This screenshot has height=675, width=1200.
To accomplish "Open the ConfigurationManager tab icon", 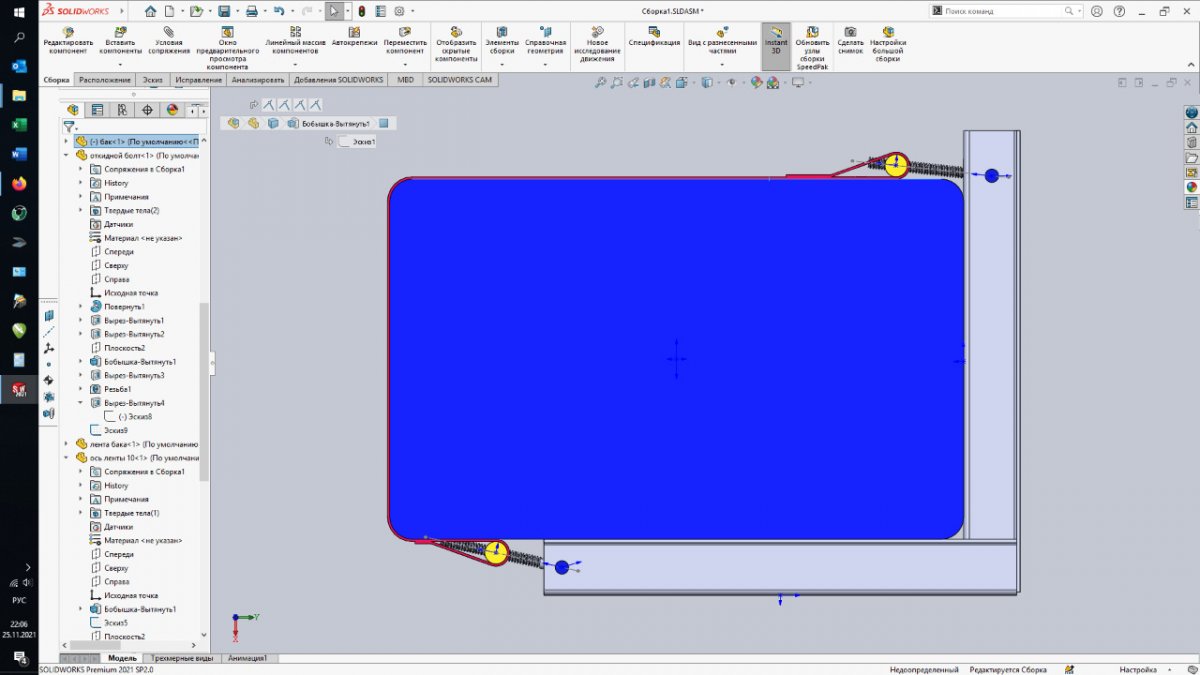I will tap(122, 110).
